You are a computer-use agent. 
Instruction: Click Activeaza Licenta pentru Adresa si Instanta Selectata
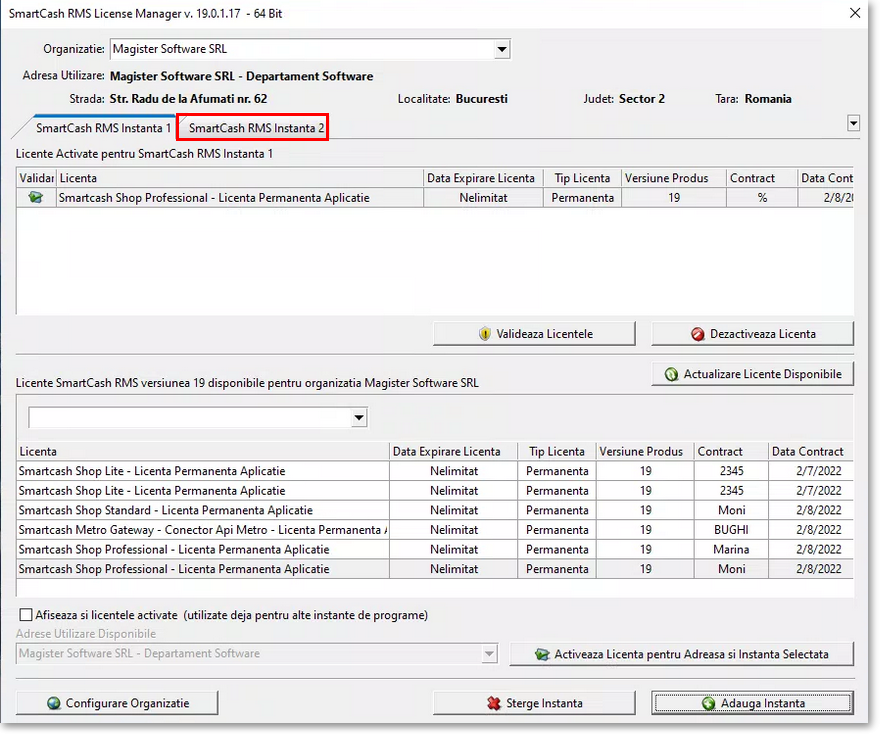click(681, 654)
